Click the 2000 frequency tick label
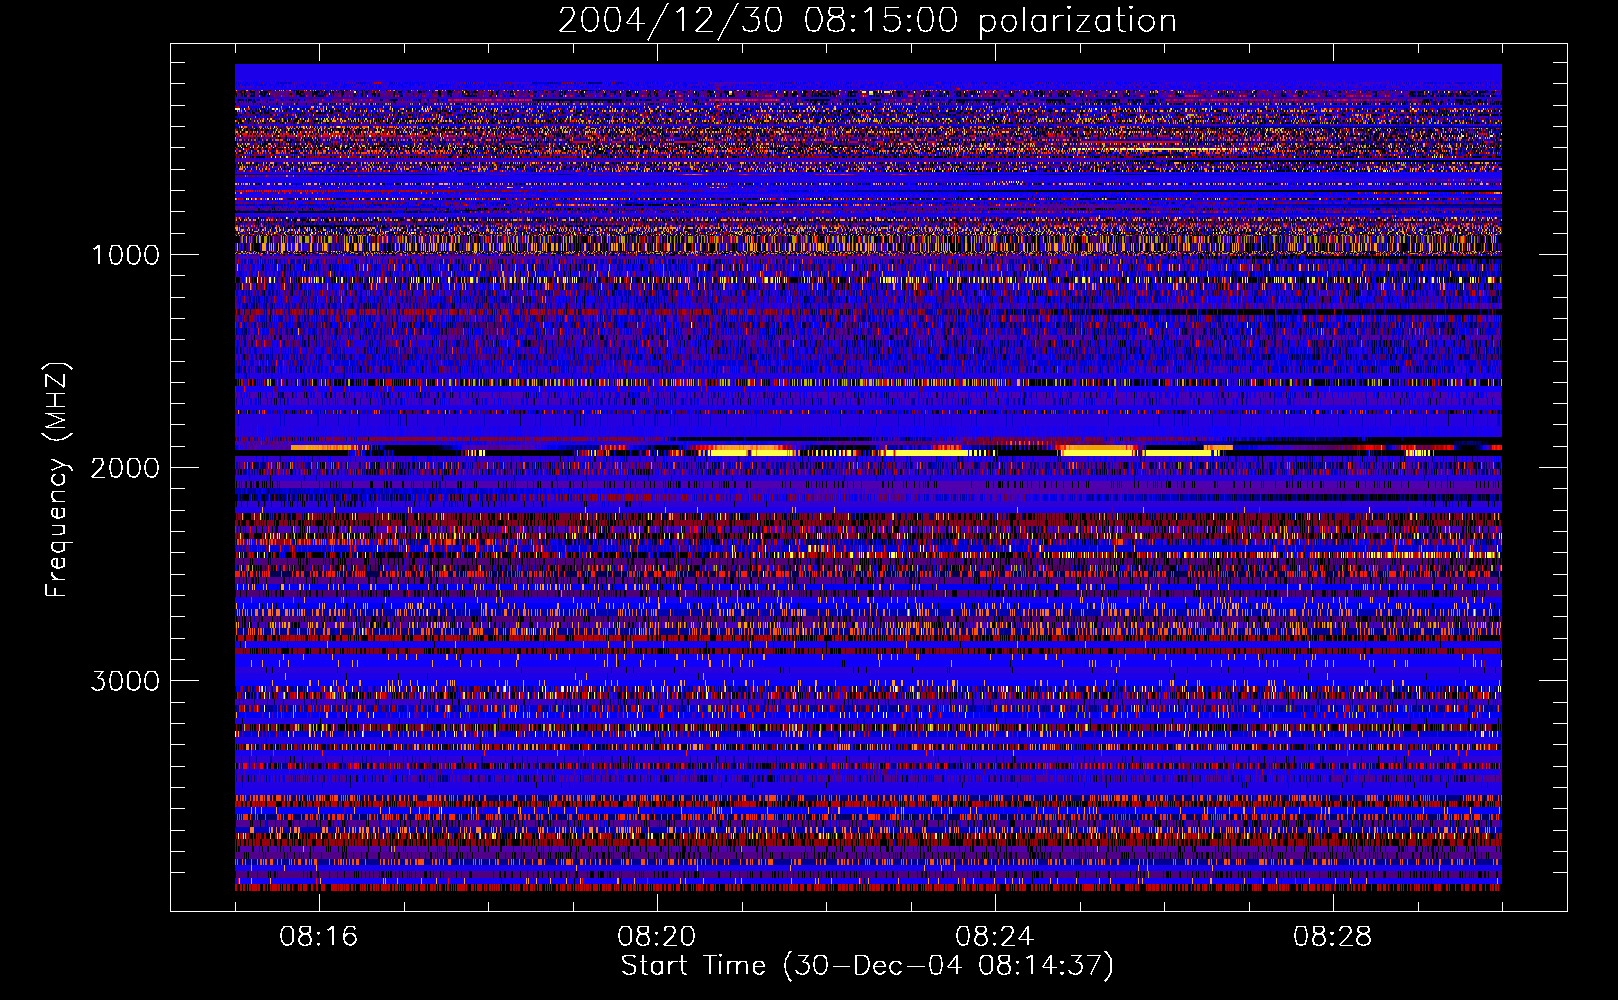Image resolution: width=1618 pixels, height=1000 pixels. tap(125, 468)
